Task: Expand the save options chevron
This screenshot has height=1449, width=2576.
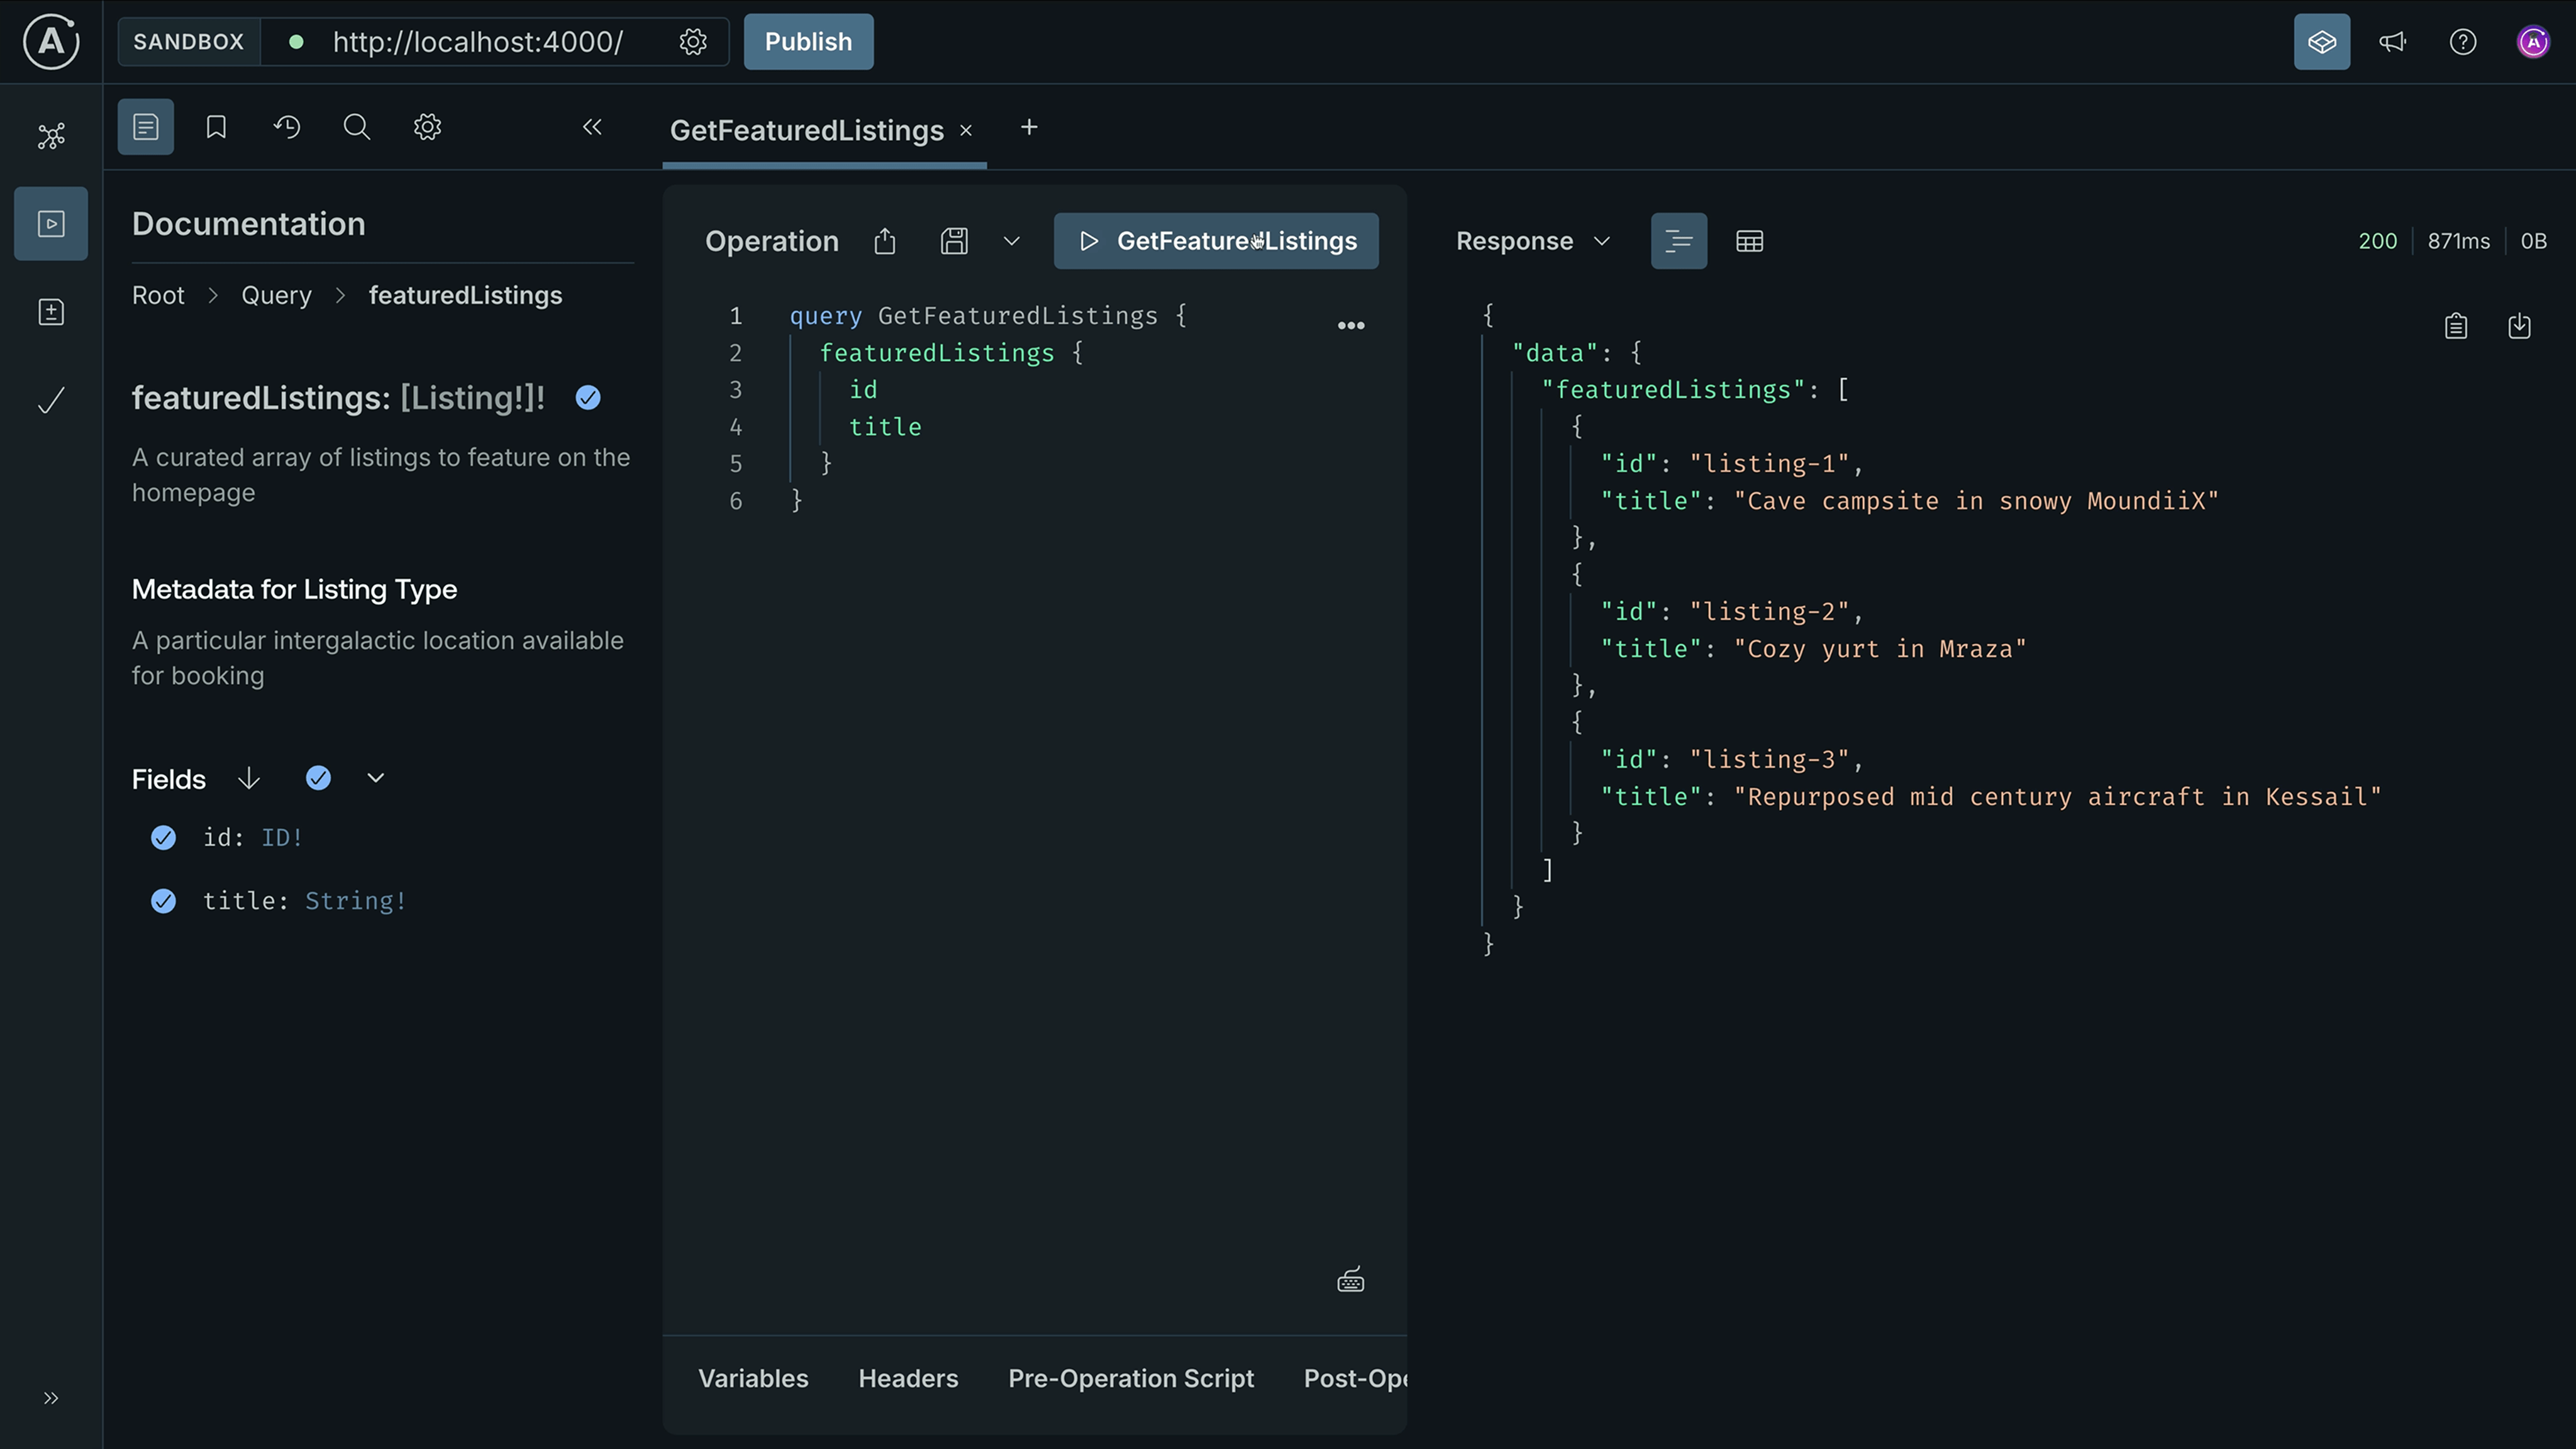Action: pyautogui.click(x=1012, y=241)
